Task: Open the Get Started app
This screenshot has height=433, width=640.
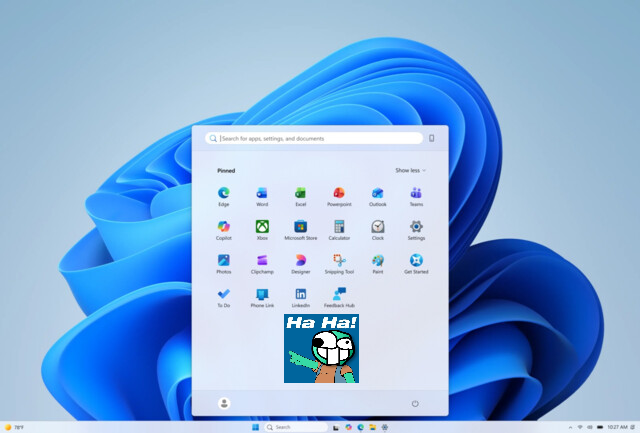Action: (x=416, y=264)
